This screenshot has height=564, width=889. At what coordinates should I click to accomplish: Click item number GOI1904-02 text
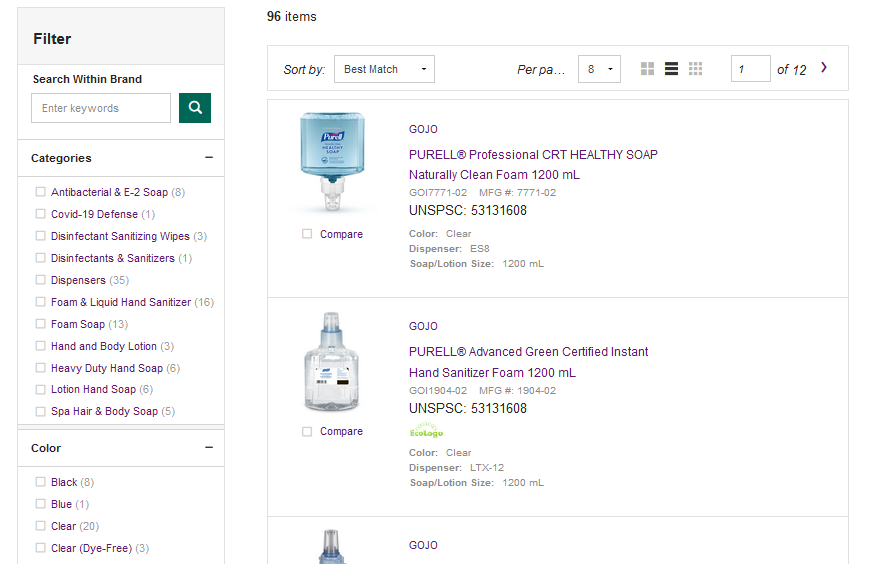pos(438,391)
